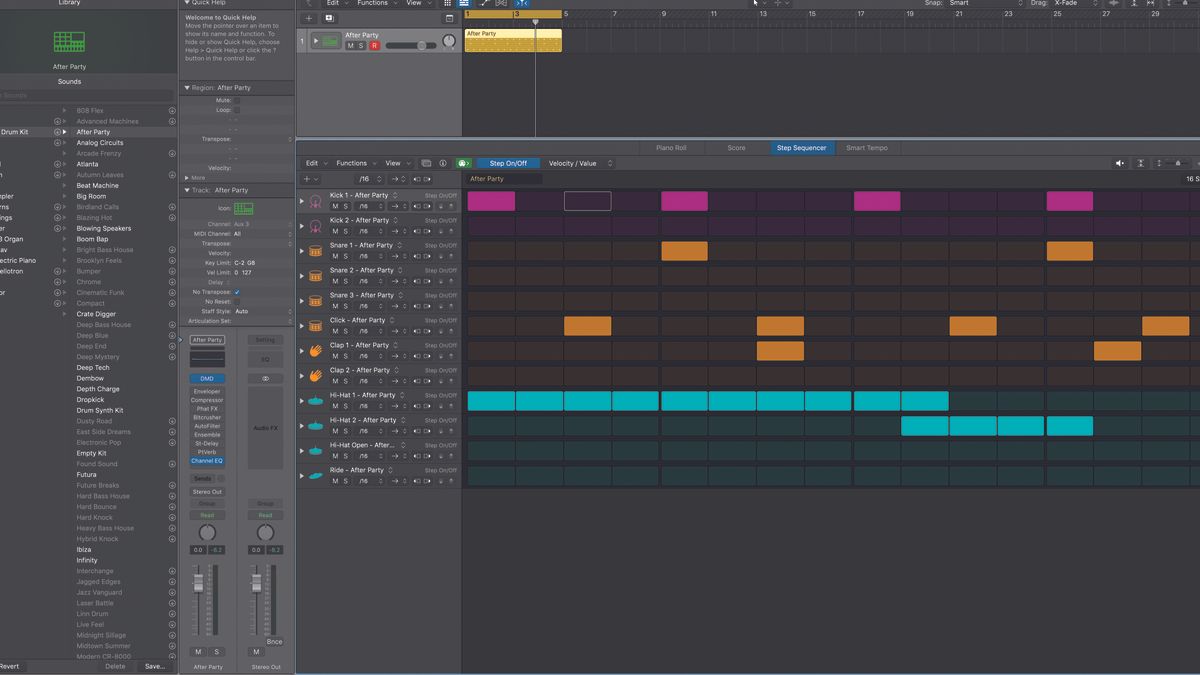Click the green MIDI In icon in Step Sequencer
Image resolution: width=1200 pixels, height=675 pixels.
[463, 163]
